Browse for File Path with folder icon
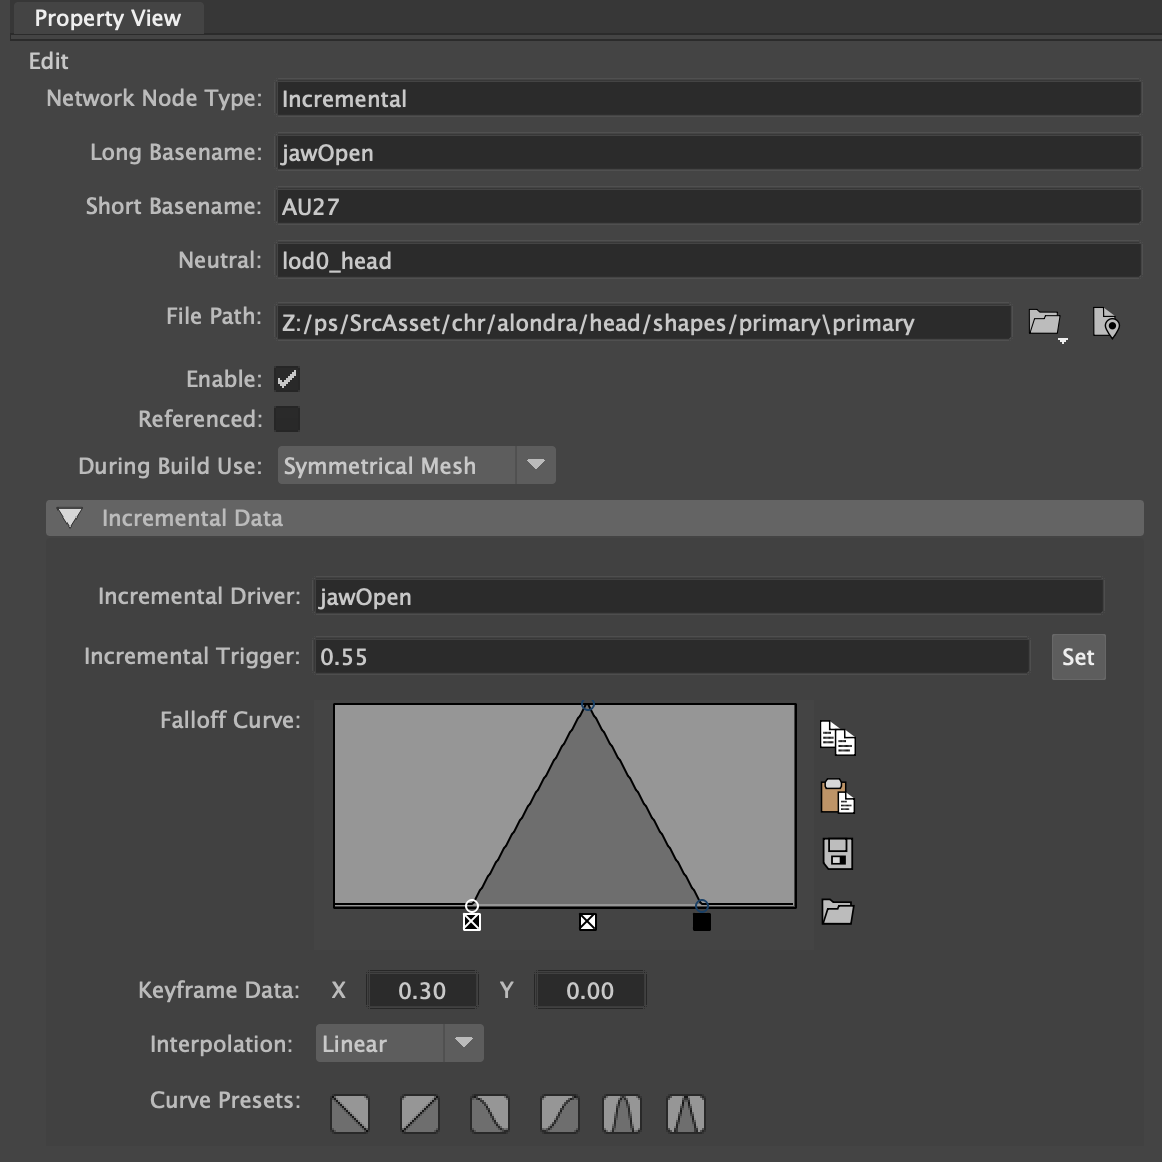This screenshot has width=1162, height=1162. pyautogui.click(x=1046, y=324)
